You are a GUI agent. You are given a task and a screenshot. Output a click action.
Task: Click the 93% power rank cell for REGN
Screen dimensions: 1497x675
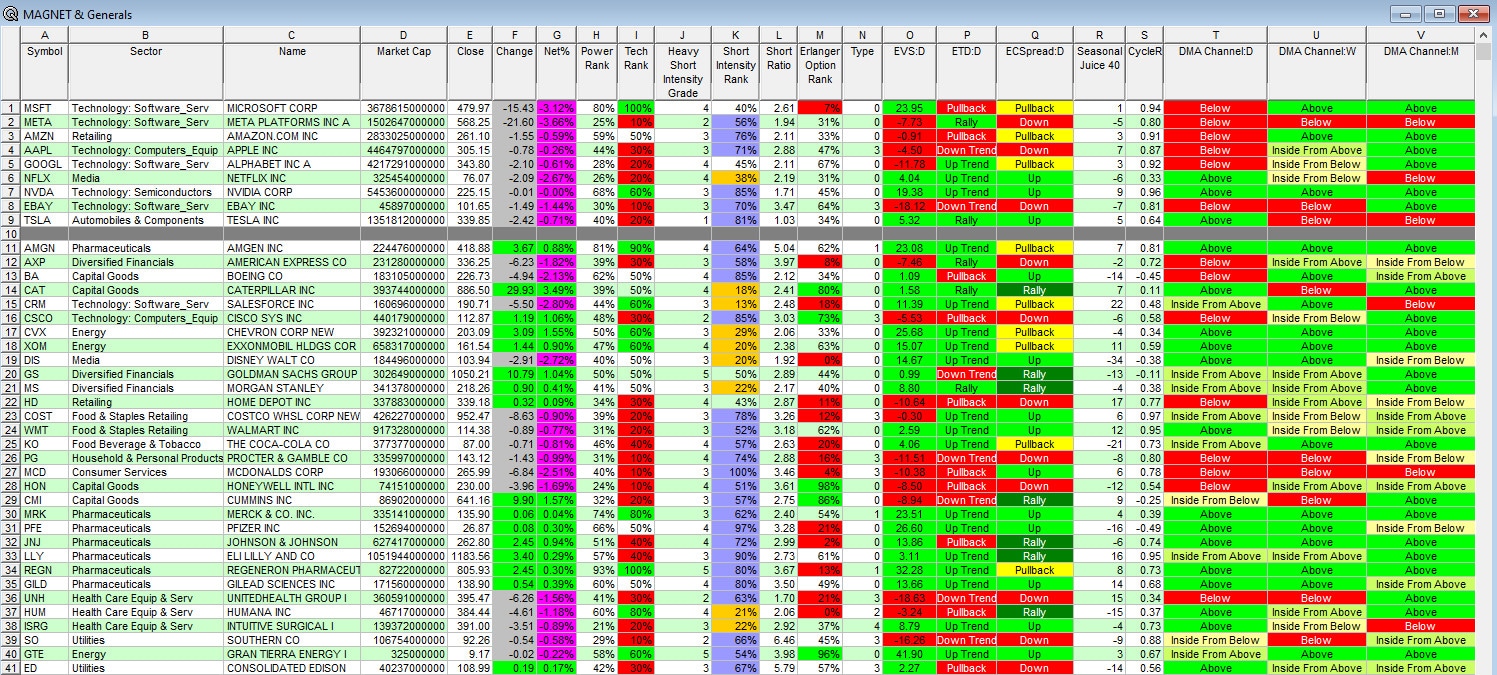click(x=597, y=569)
